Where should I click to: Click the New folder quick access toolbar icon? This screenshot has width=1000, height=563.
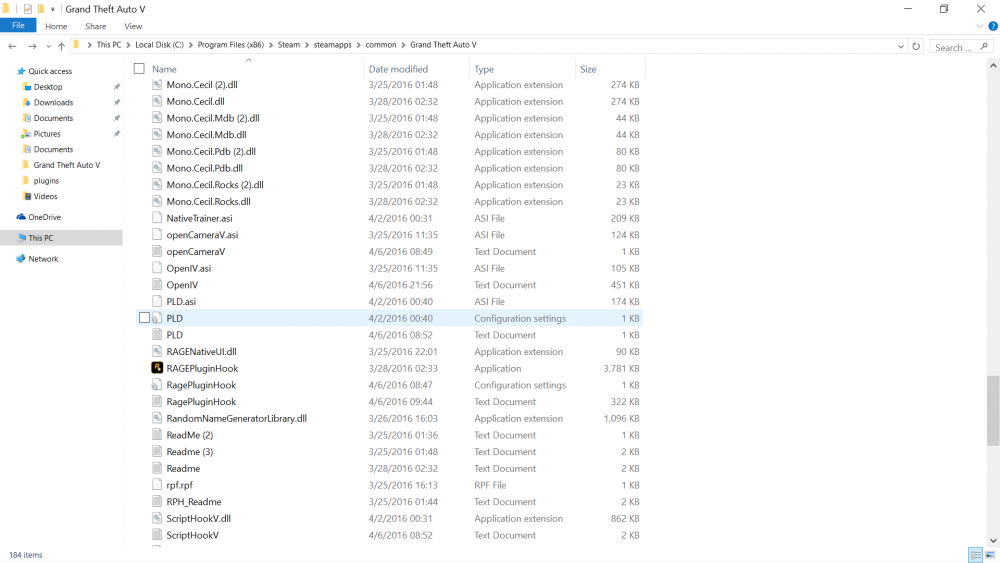41,9
